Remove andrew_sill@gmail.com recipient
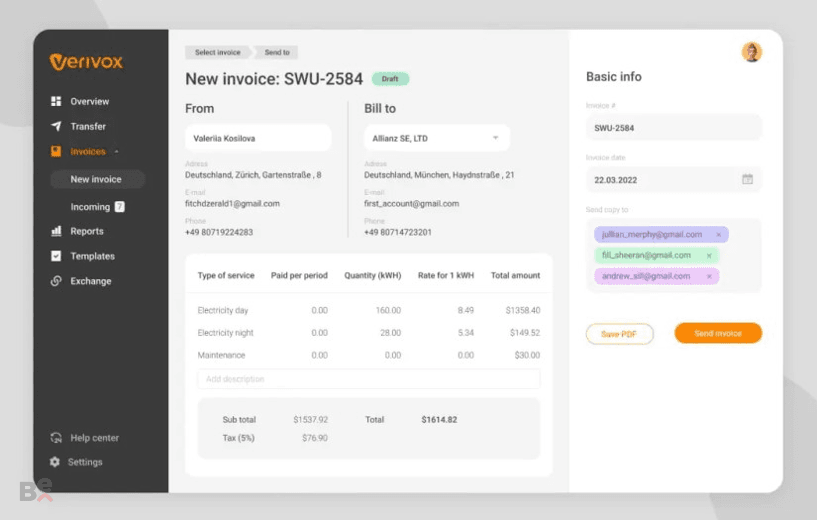 [709, 277]
